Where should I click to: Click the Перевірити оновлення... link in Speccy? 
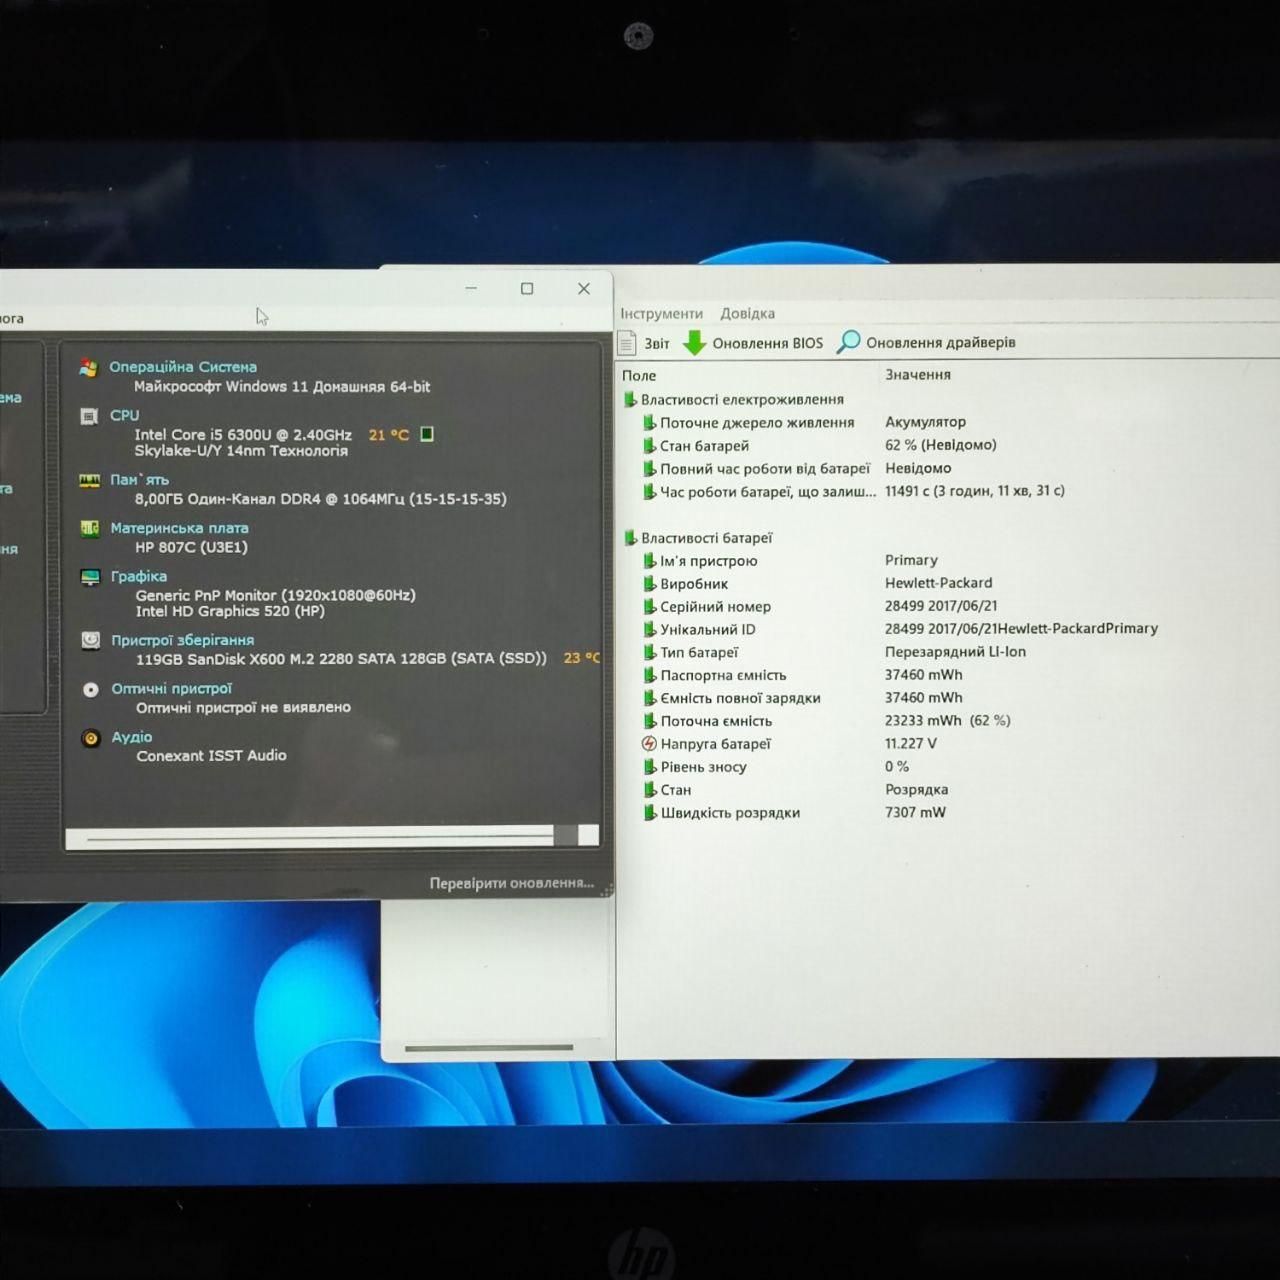511,883
